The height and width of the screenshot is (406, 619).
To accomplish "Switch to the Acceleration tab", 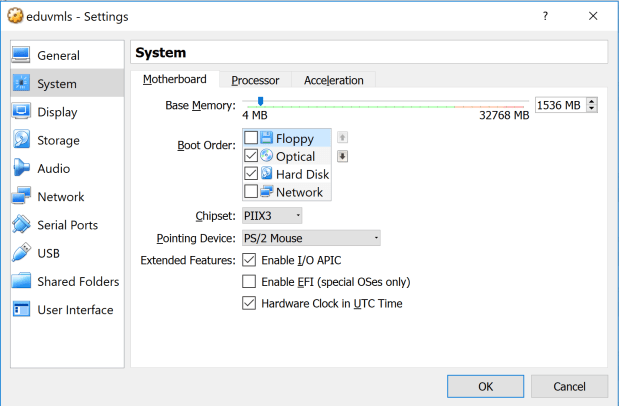I will pos(334,80).
